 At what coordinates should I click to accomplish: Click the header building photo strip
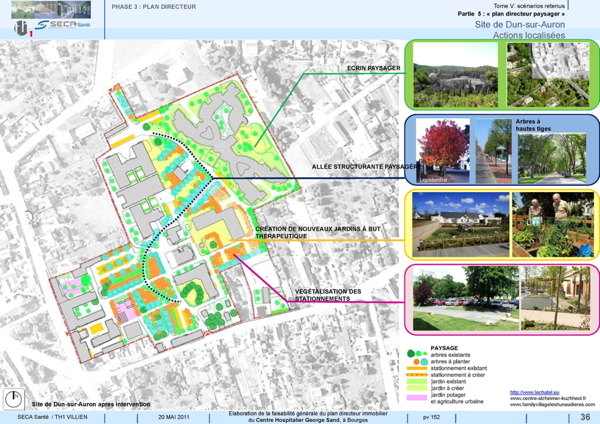coord(52,7)
